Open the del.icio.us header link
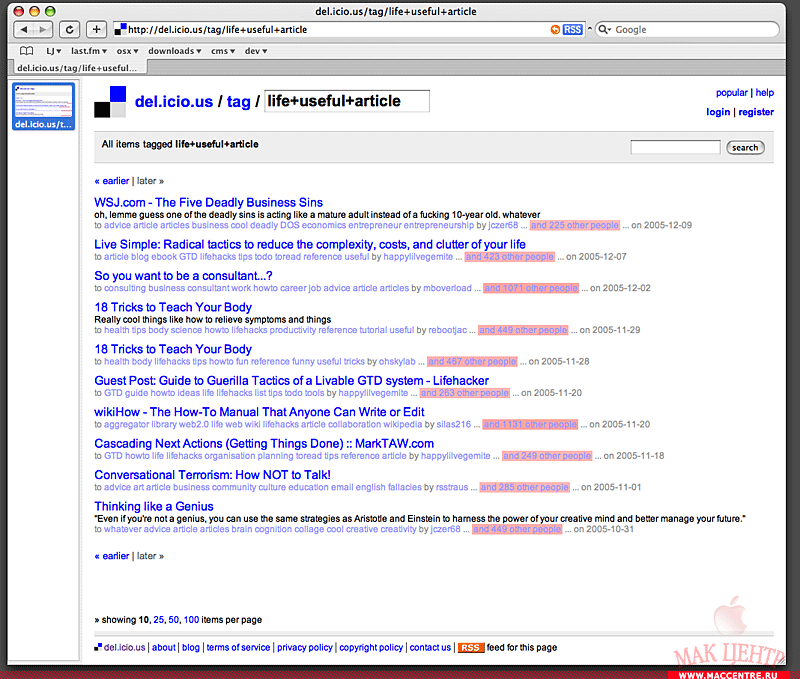800x679 pixels. coord(173,102)
